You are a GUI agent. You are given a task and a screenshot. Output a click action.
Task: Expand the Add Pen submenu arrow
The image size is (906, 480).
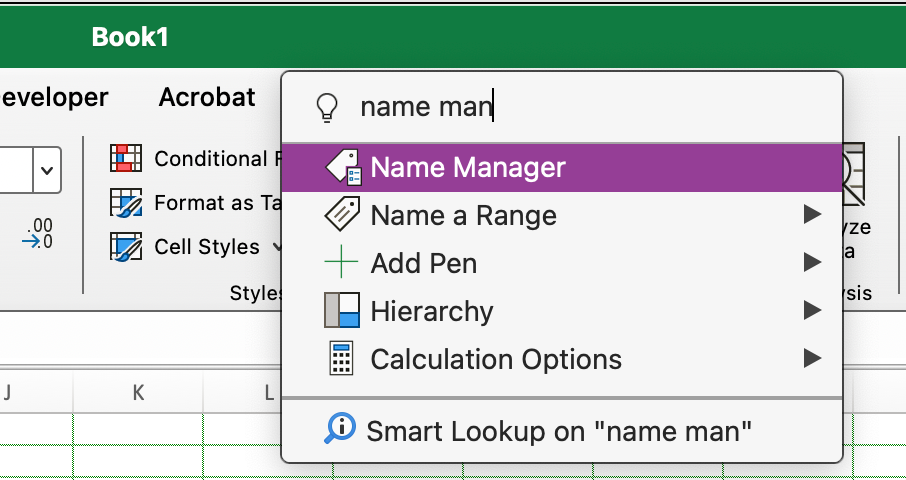tap(812, 263)
